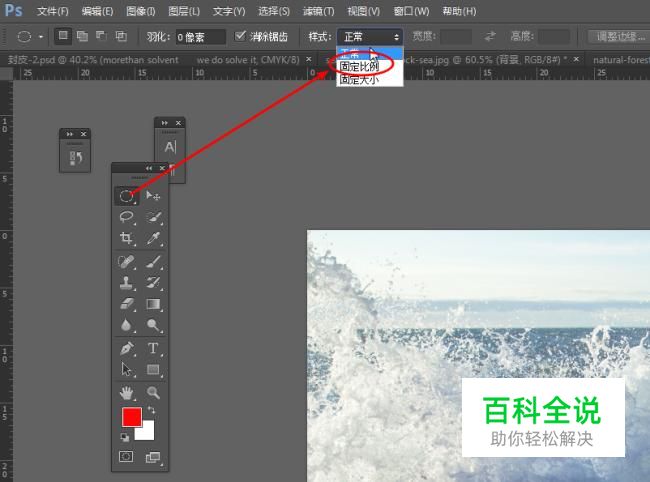Open the 编辑(E) menu
650x482 pixels.
(97, 11)
